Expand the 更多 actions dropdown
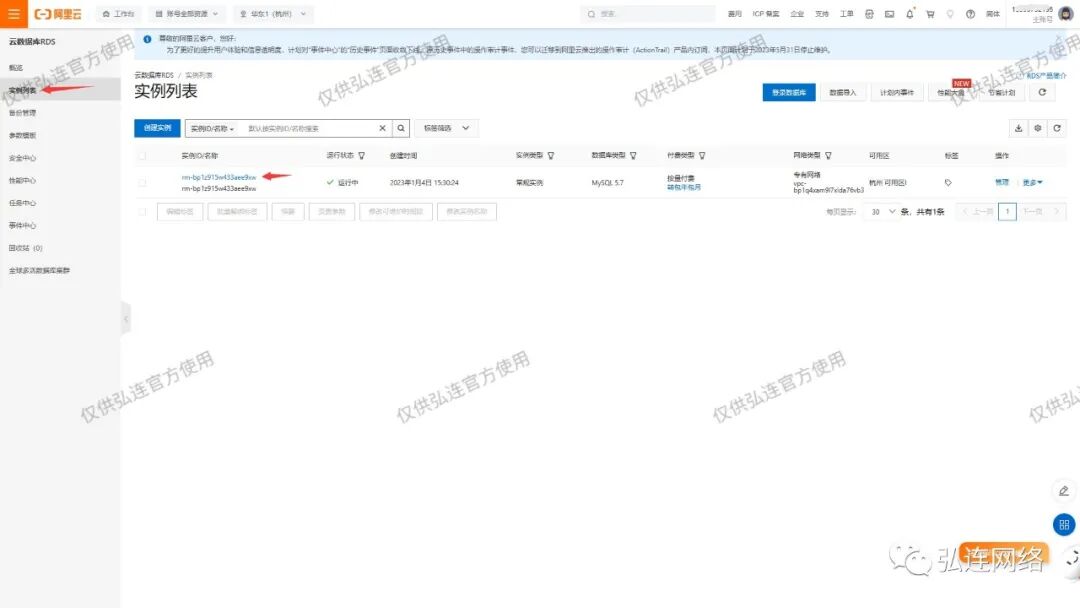 (1032, 182)
